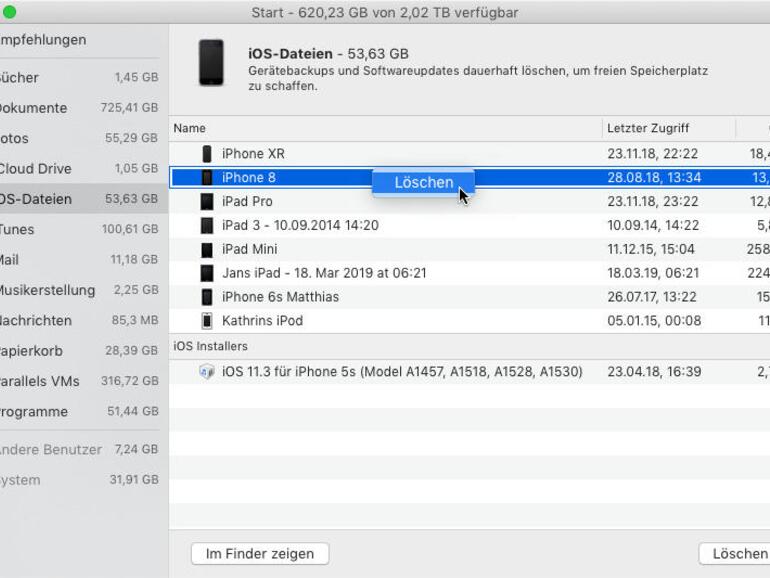Click the iPad Pro device icon
Viewport: 770px width, 578px height.
[207, 201]
